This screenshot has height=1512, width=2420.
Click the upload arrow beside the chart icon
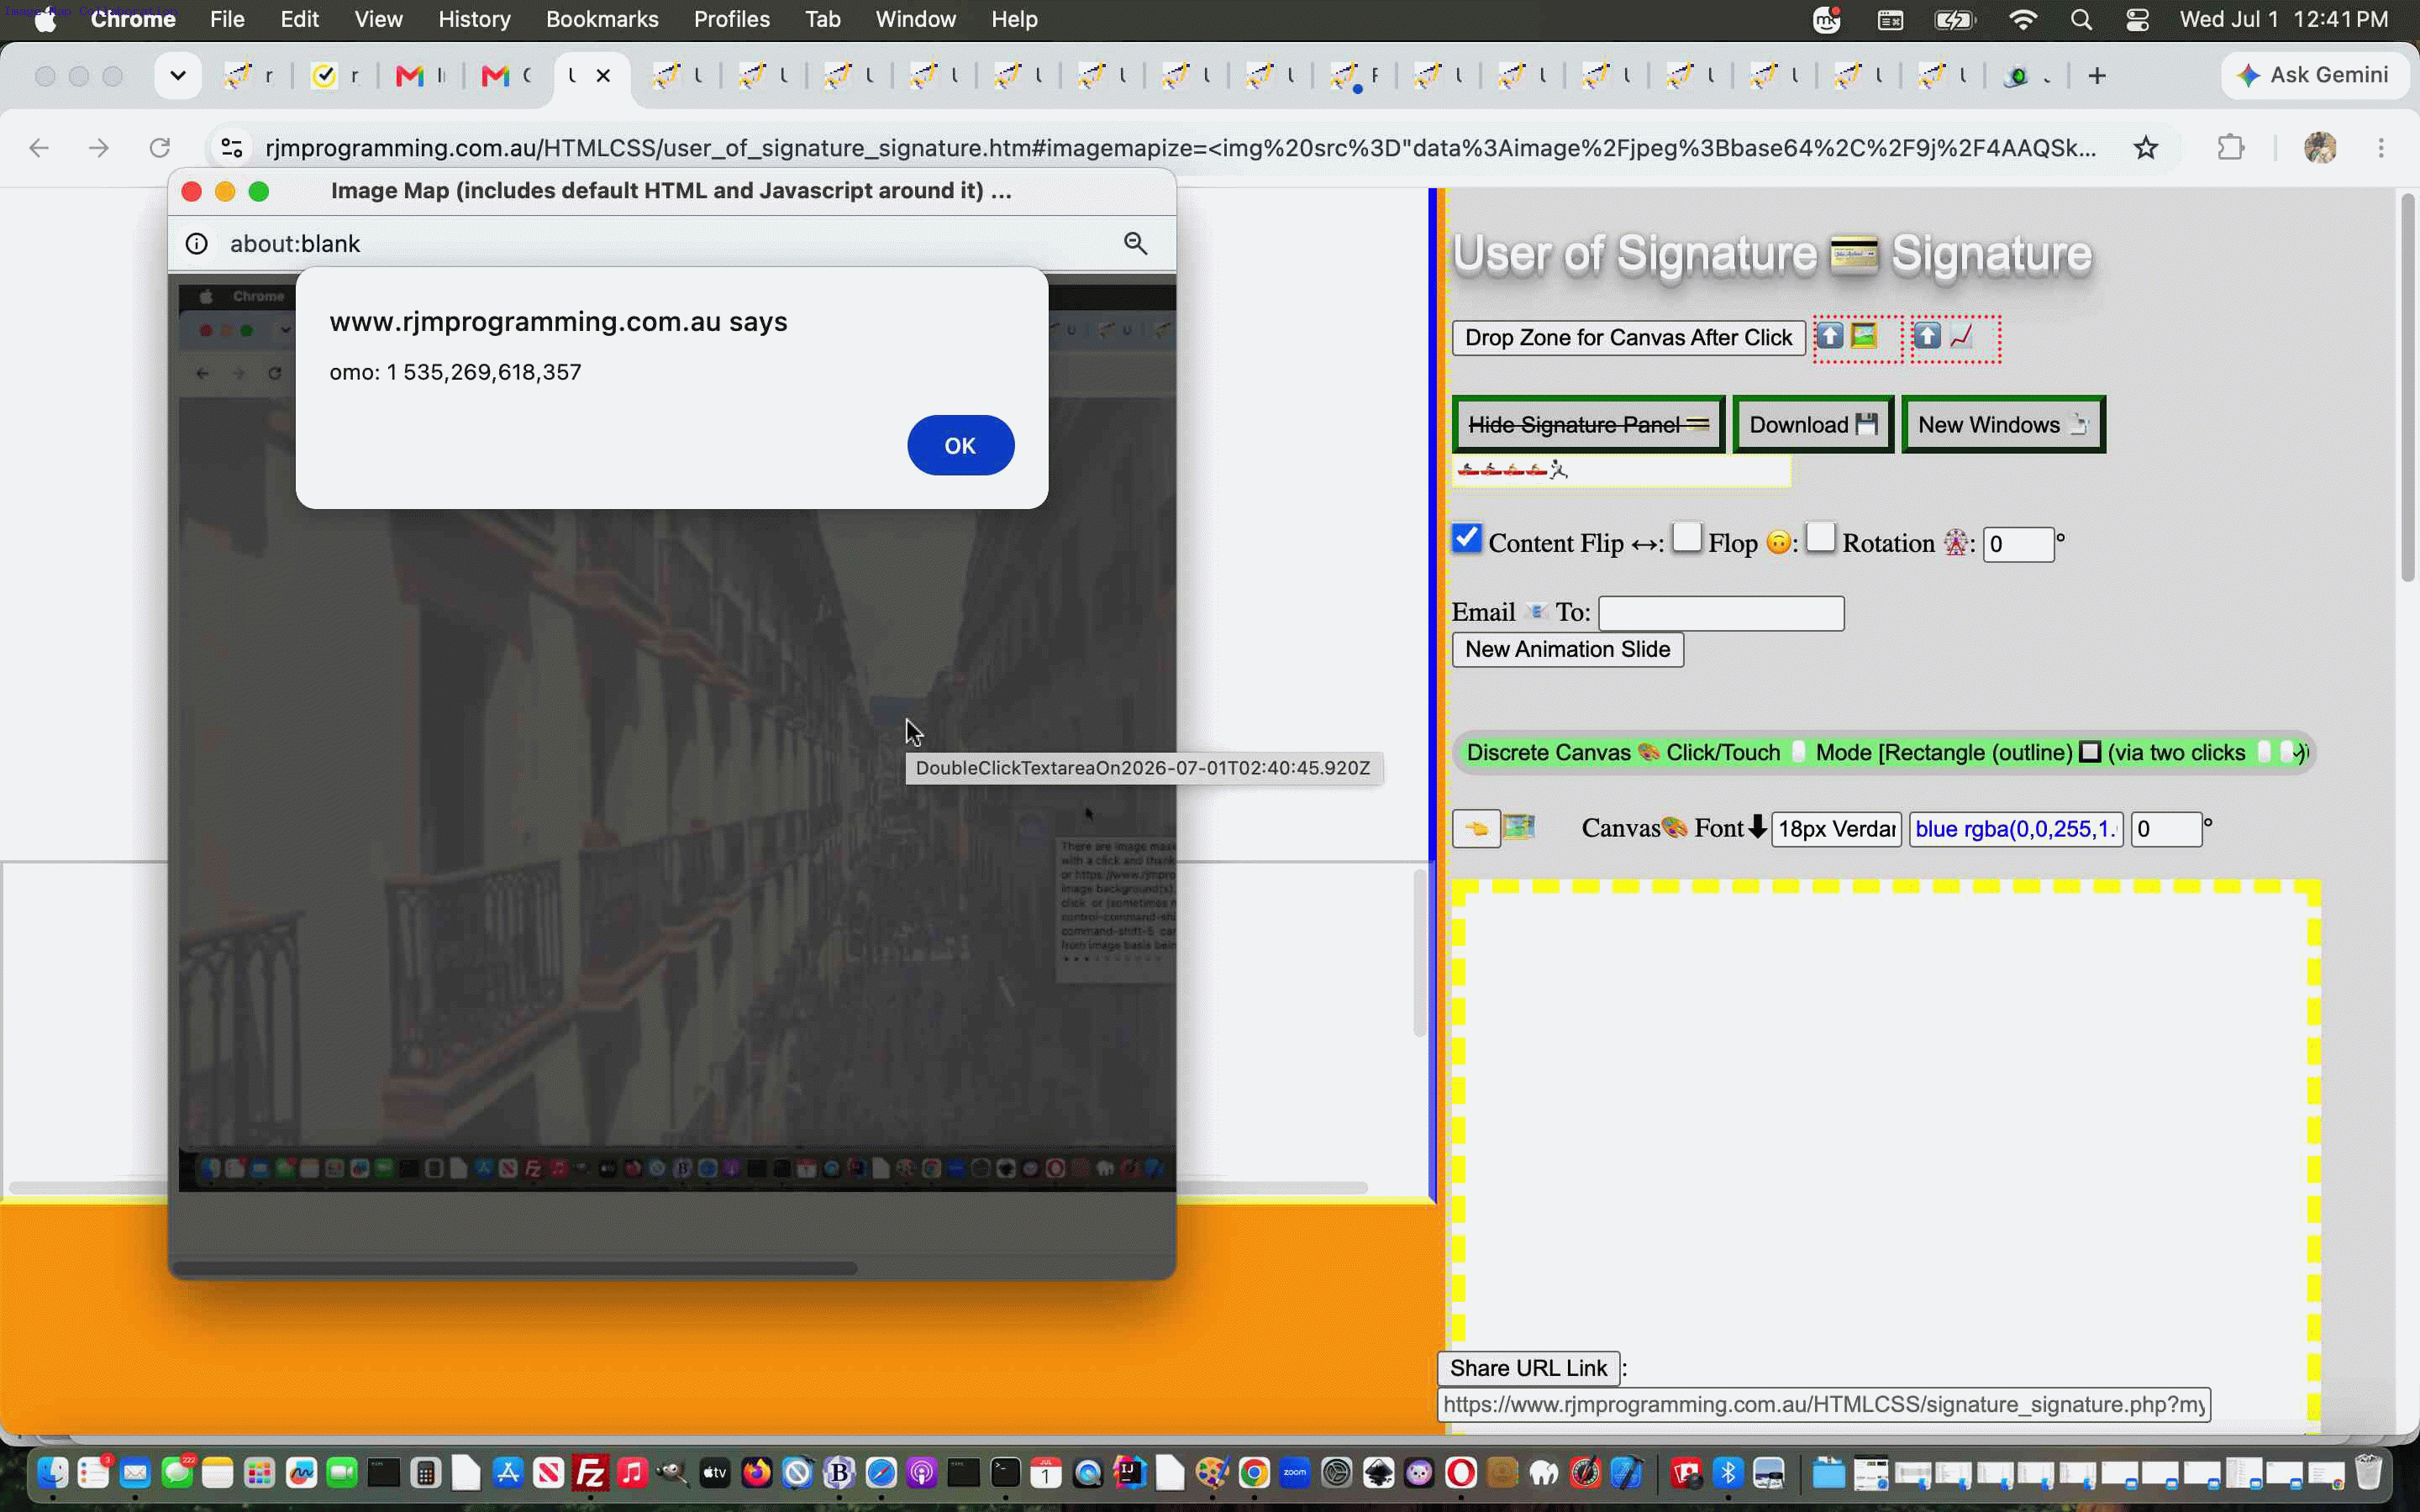(1927, 336)
